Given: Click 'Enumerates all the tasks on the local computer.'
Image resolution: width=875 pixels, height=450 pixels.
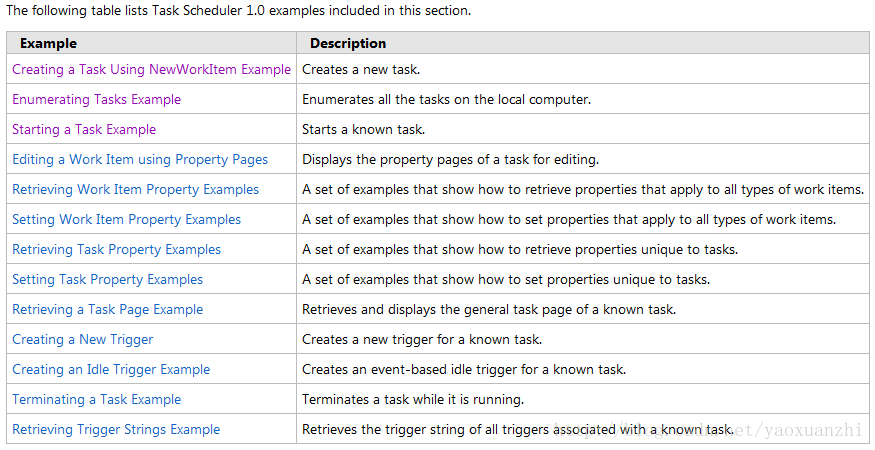Looking at the screenshot, I should pos(446,99).
